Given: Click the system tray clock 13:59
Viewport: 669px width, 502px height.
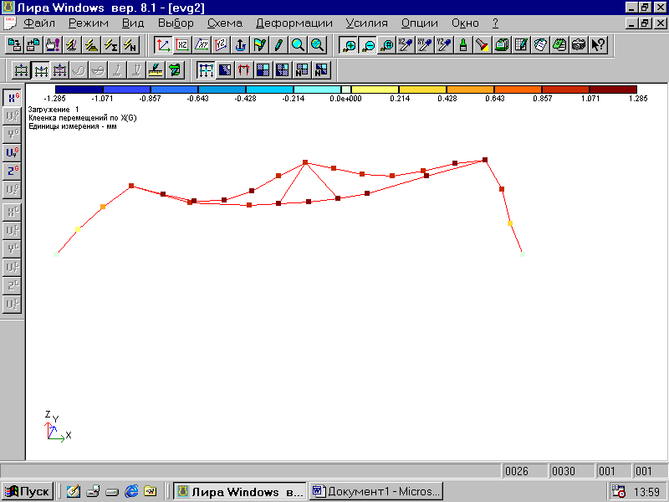Looking at the screenshot, I should [647, 492].
